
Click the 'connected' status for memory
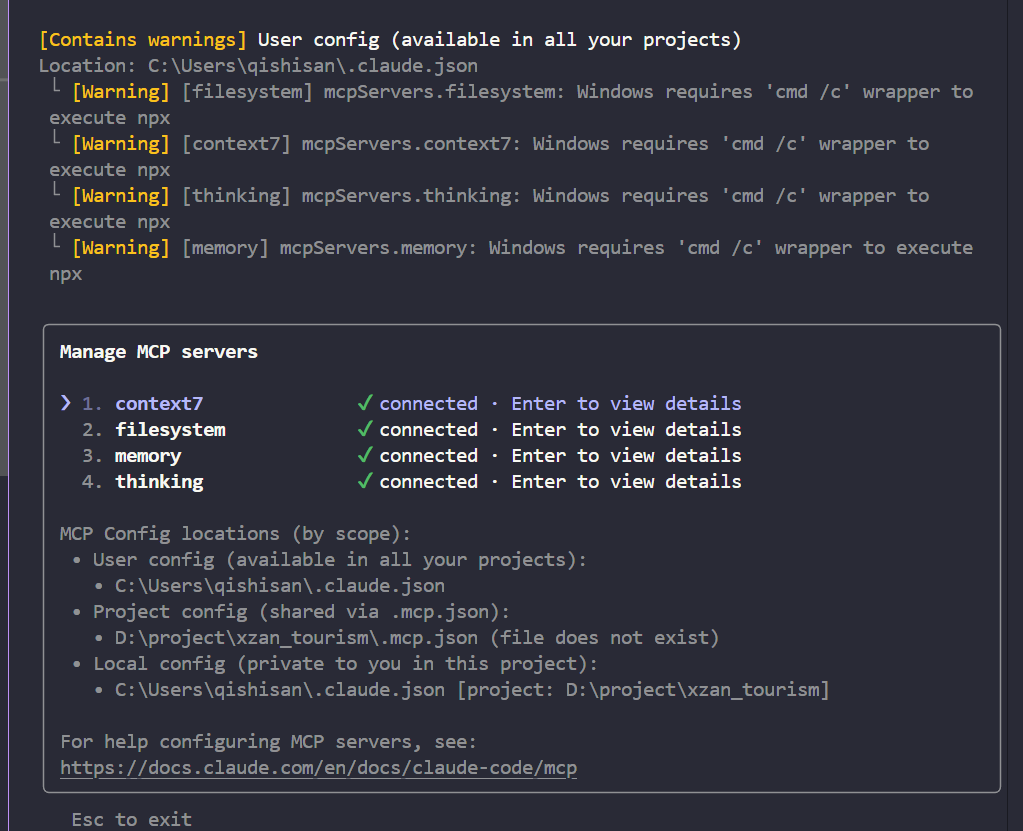(429, 456)
